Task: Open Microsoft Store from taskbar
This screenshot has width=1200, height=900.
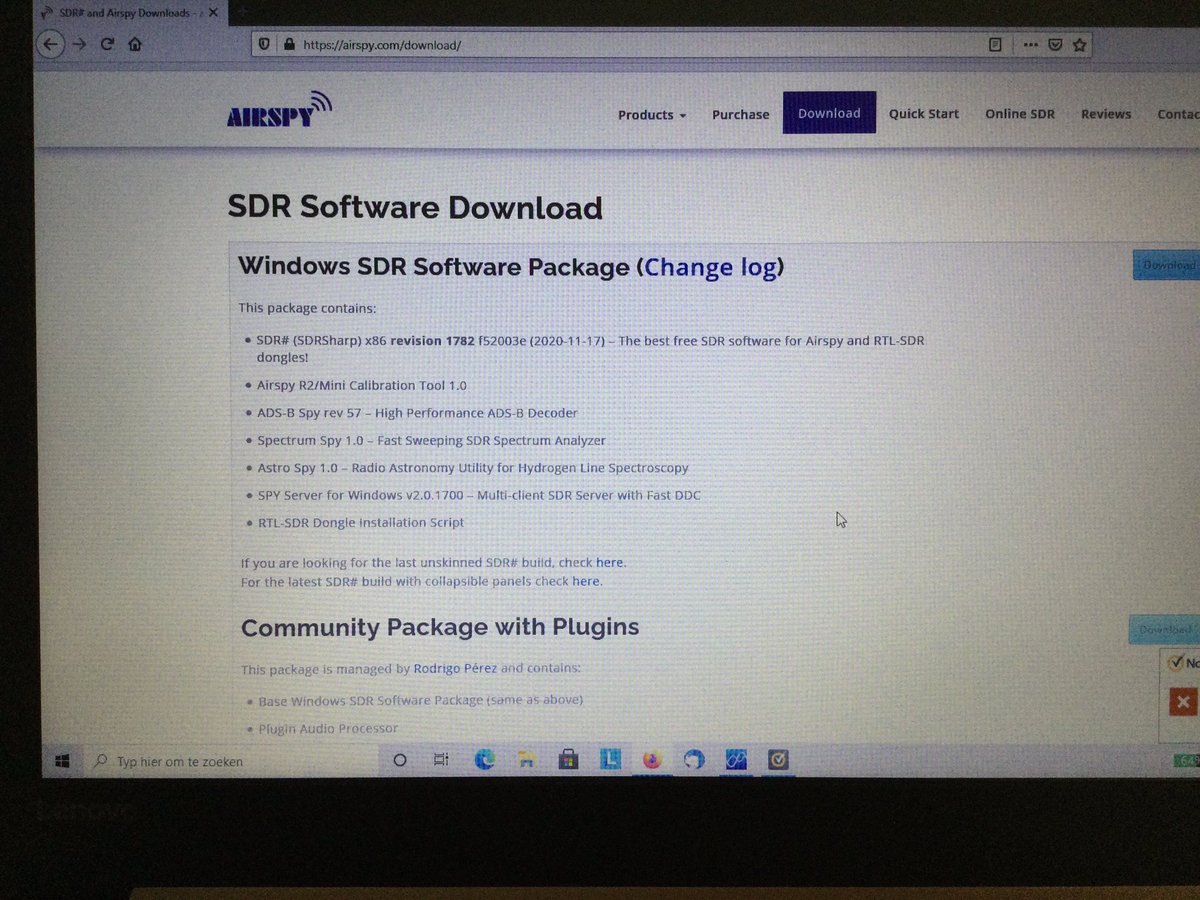Action: click(568, 761)
